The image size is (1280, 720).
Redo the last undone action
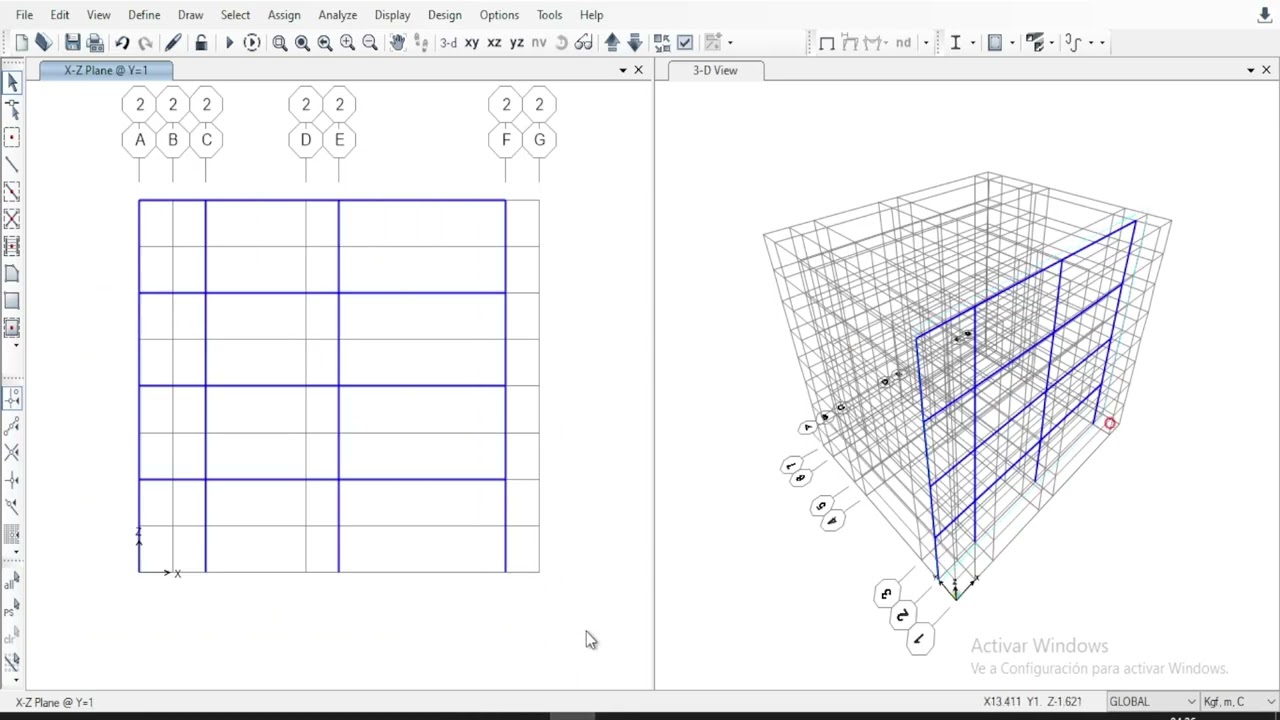145,42
